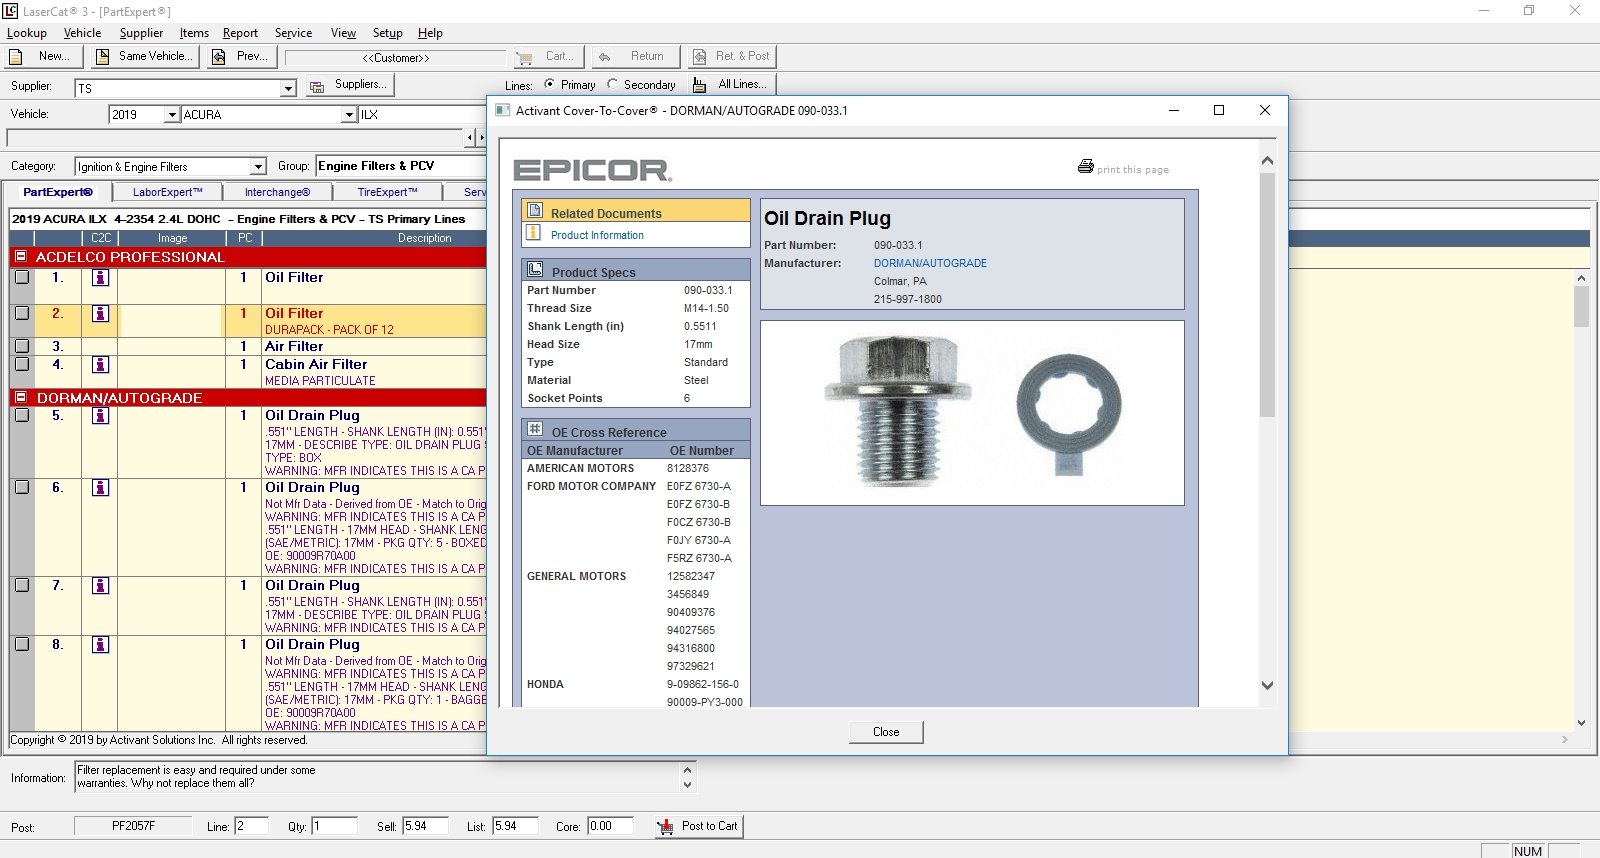Check the box for Air Filter row 3
Viewport: 1600px width, 858px height.
pyautogui.click(x=22, y=346)
